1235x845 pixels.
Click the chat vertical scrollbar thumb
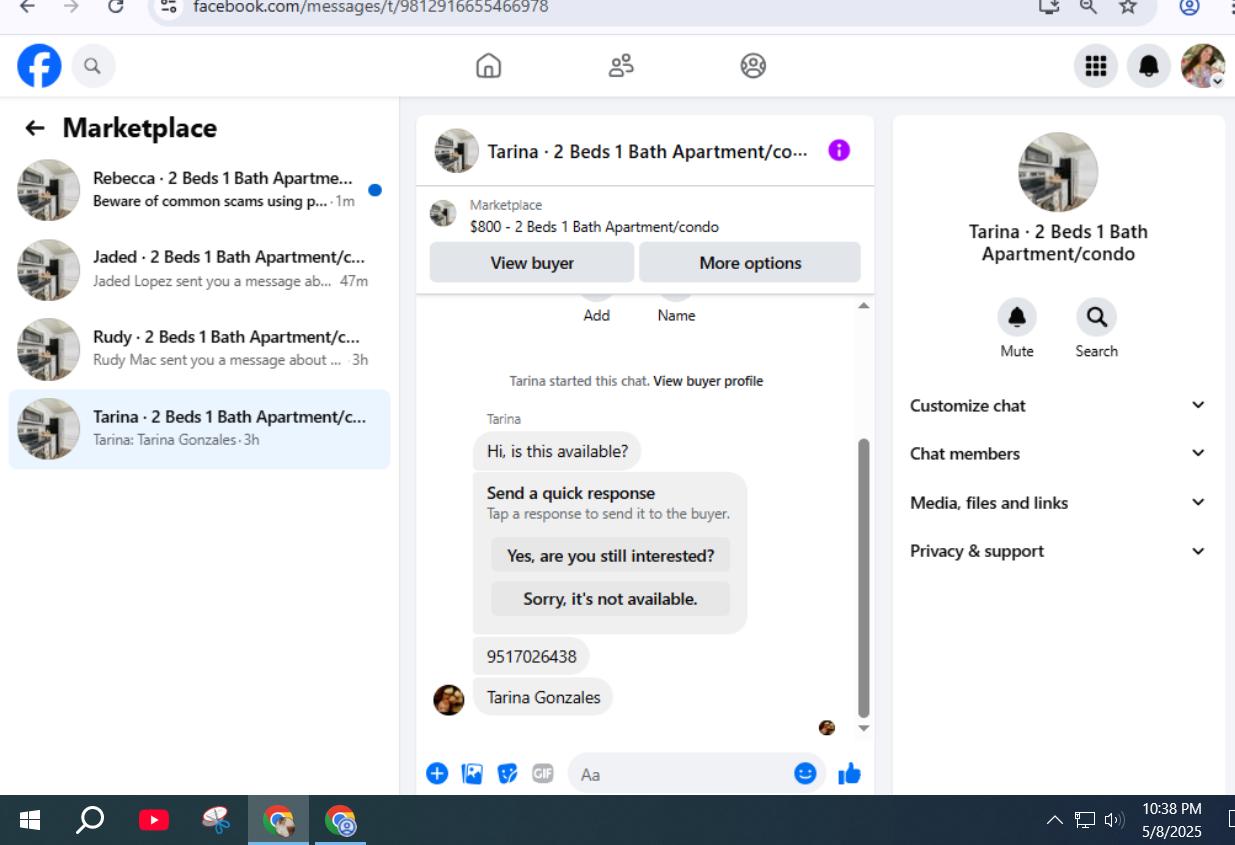864,578
